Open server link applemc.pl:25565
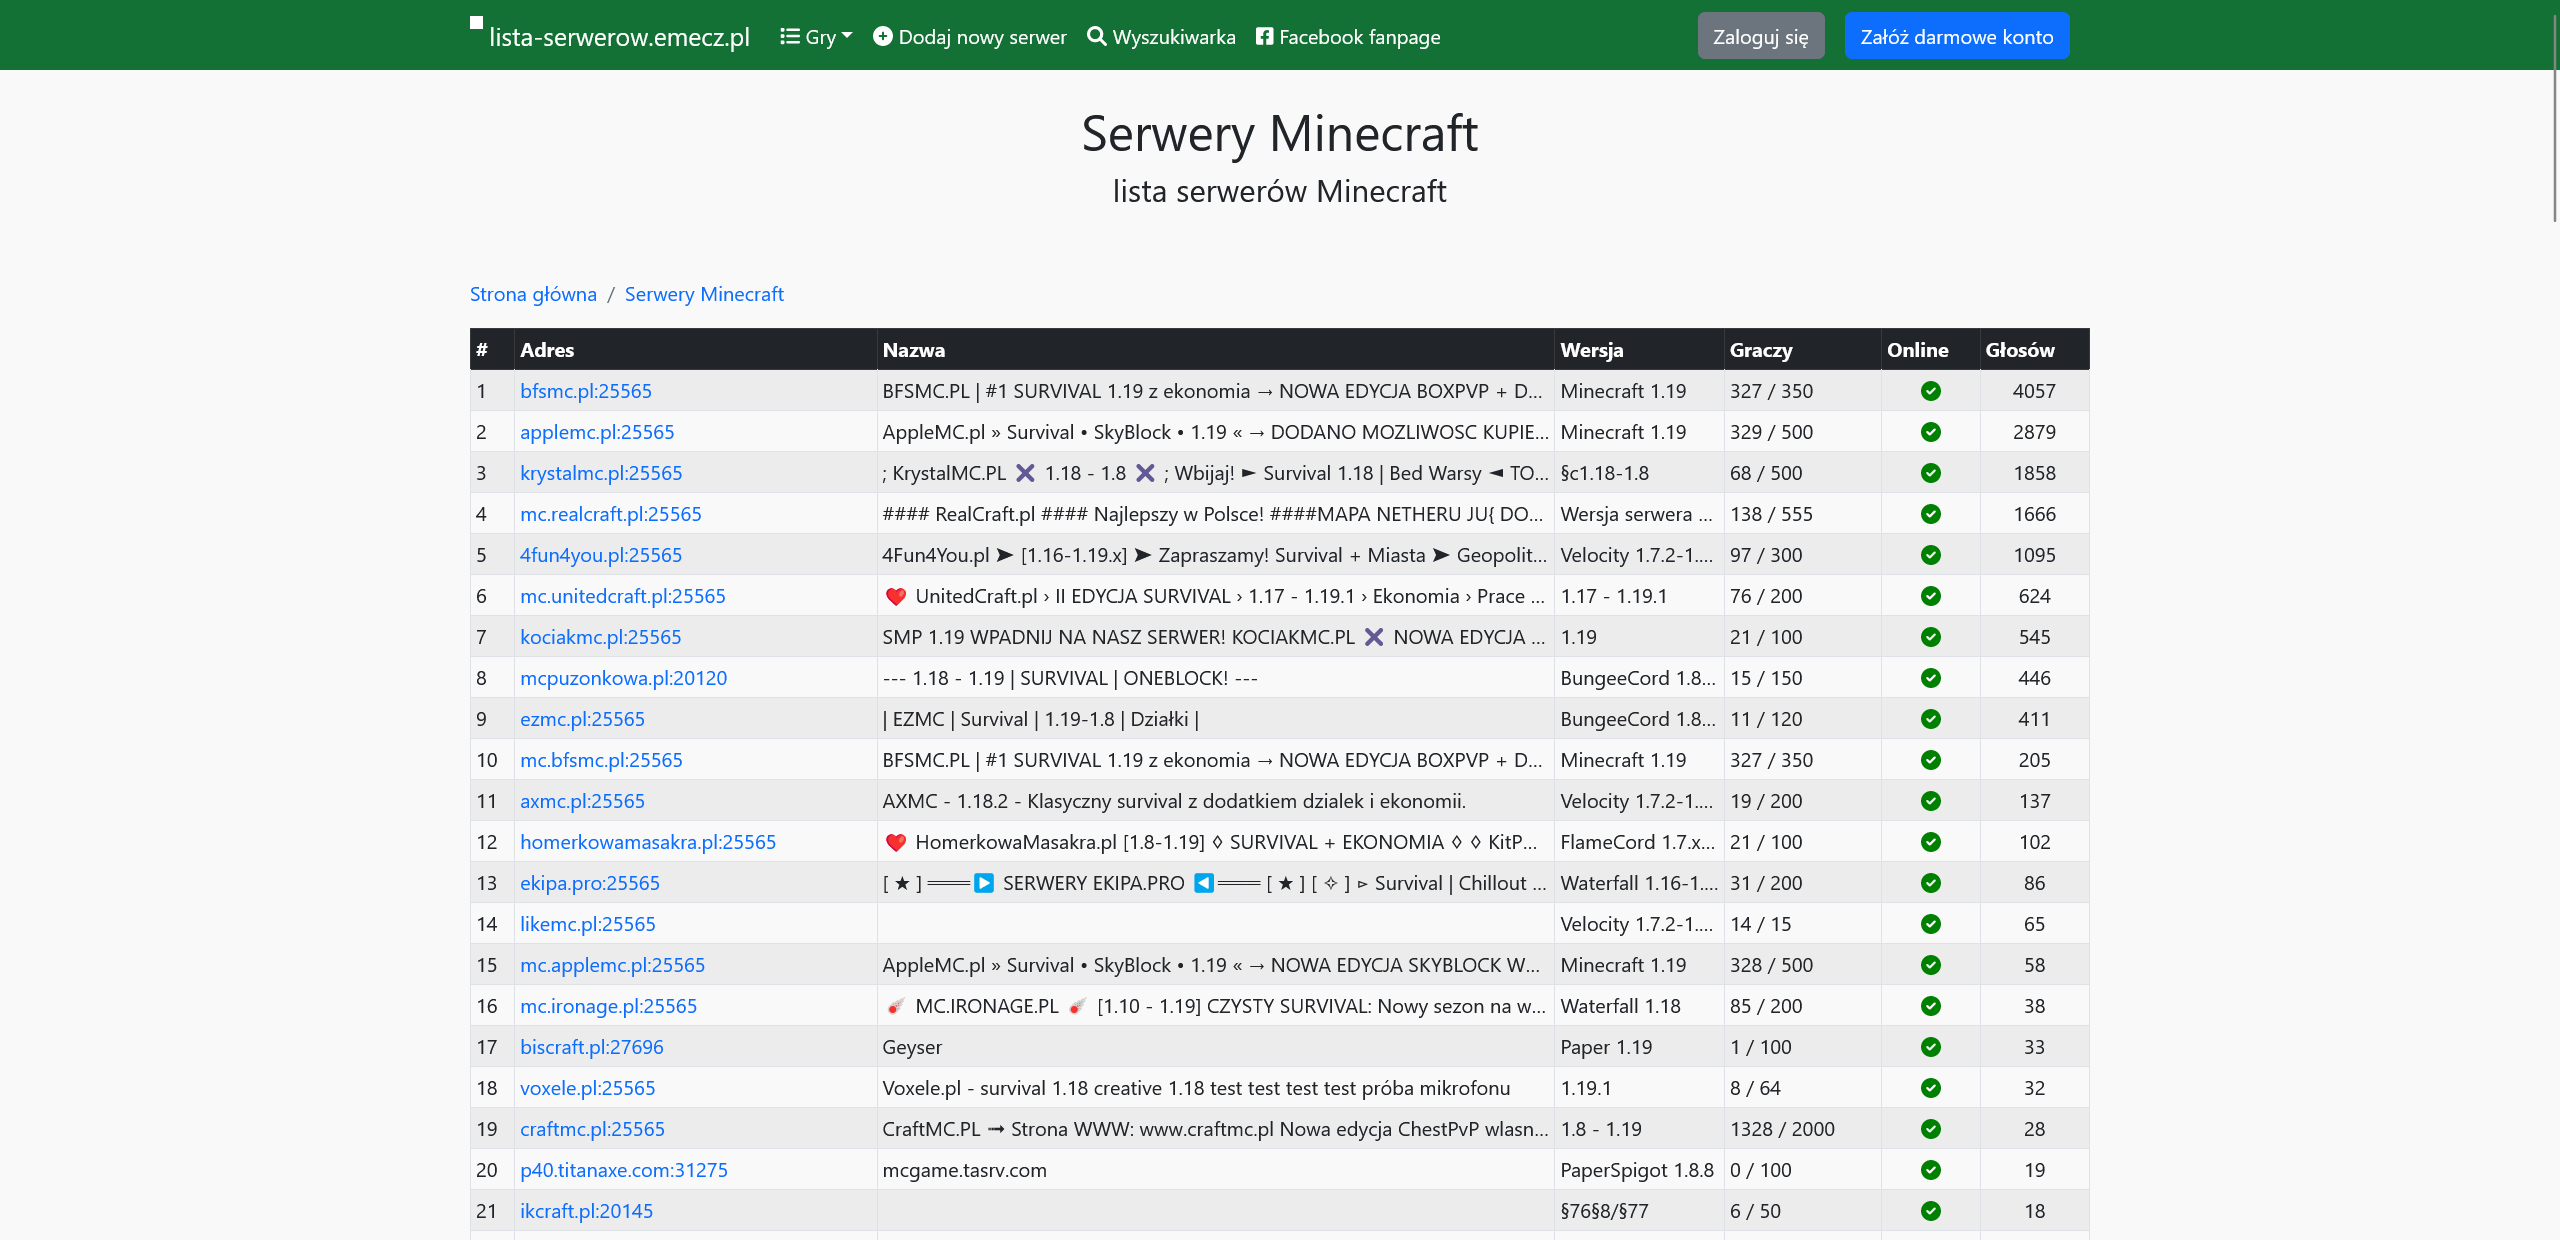 (x=597, y=432)
